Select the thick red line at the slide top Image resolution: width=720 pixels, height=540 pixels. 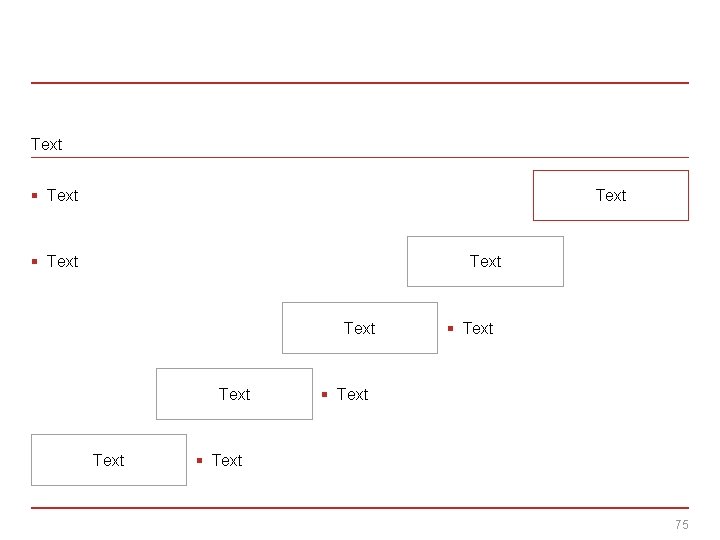coord(360,83)
